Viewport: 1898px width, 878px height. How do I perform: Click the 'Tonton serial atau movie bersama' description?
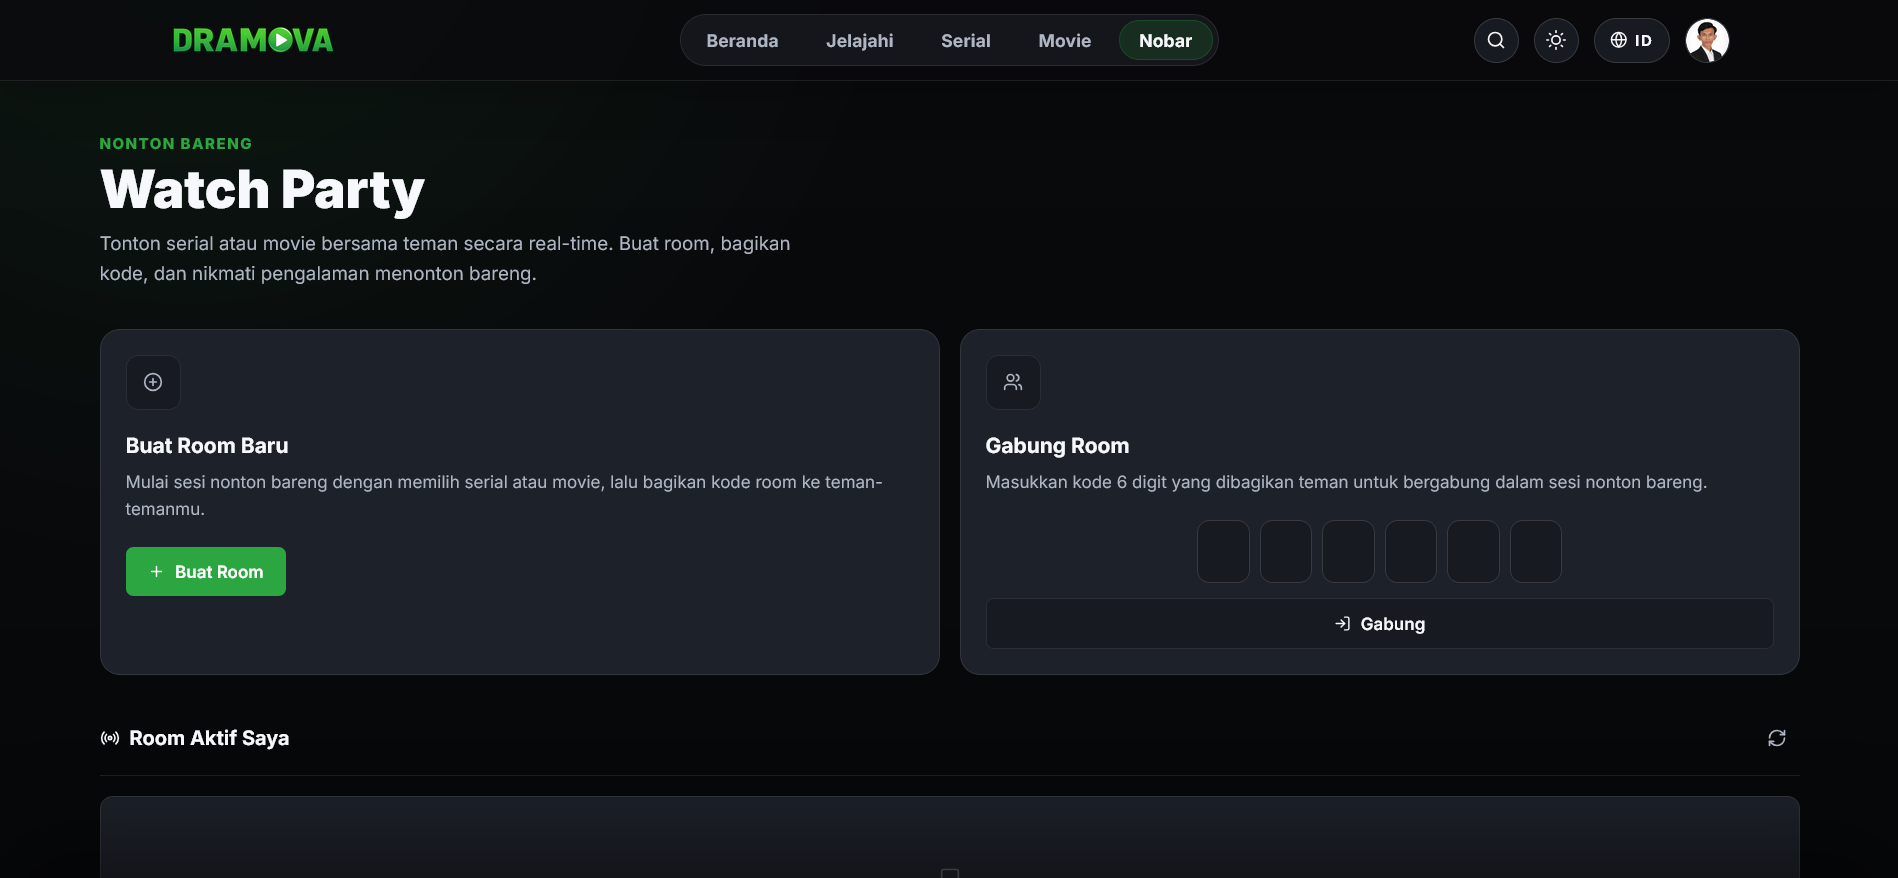pyautogui.click(x=445, y=258)
